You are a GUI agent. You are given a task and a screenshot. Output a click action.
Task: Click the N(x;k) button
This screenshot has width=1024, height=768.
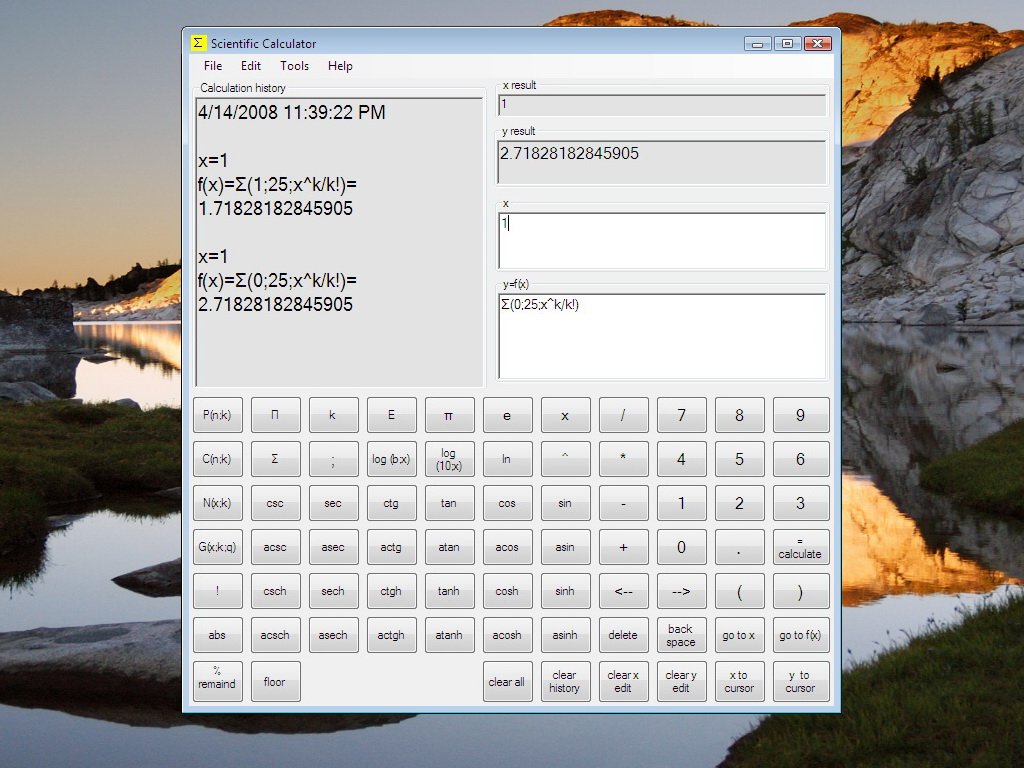217,503
